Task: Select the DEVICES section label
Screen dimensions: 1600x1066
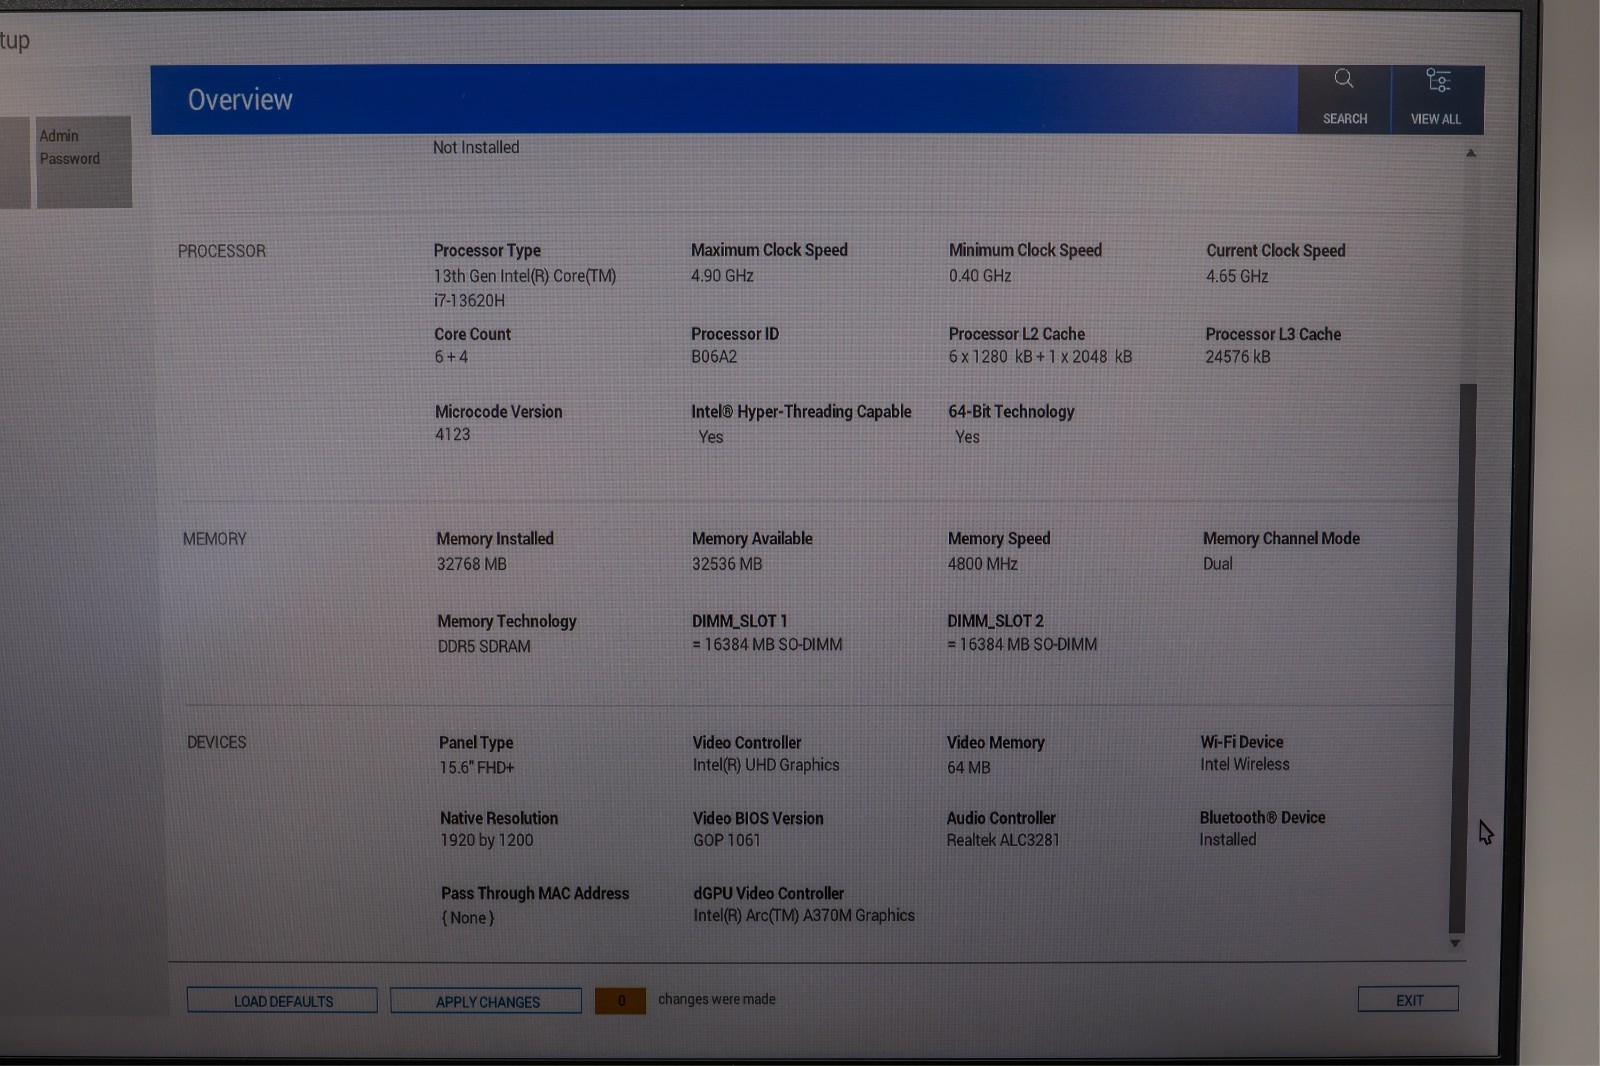Action: 217,742
